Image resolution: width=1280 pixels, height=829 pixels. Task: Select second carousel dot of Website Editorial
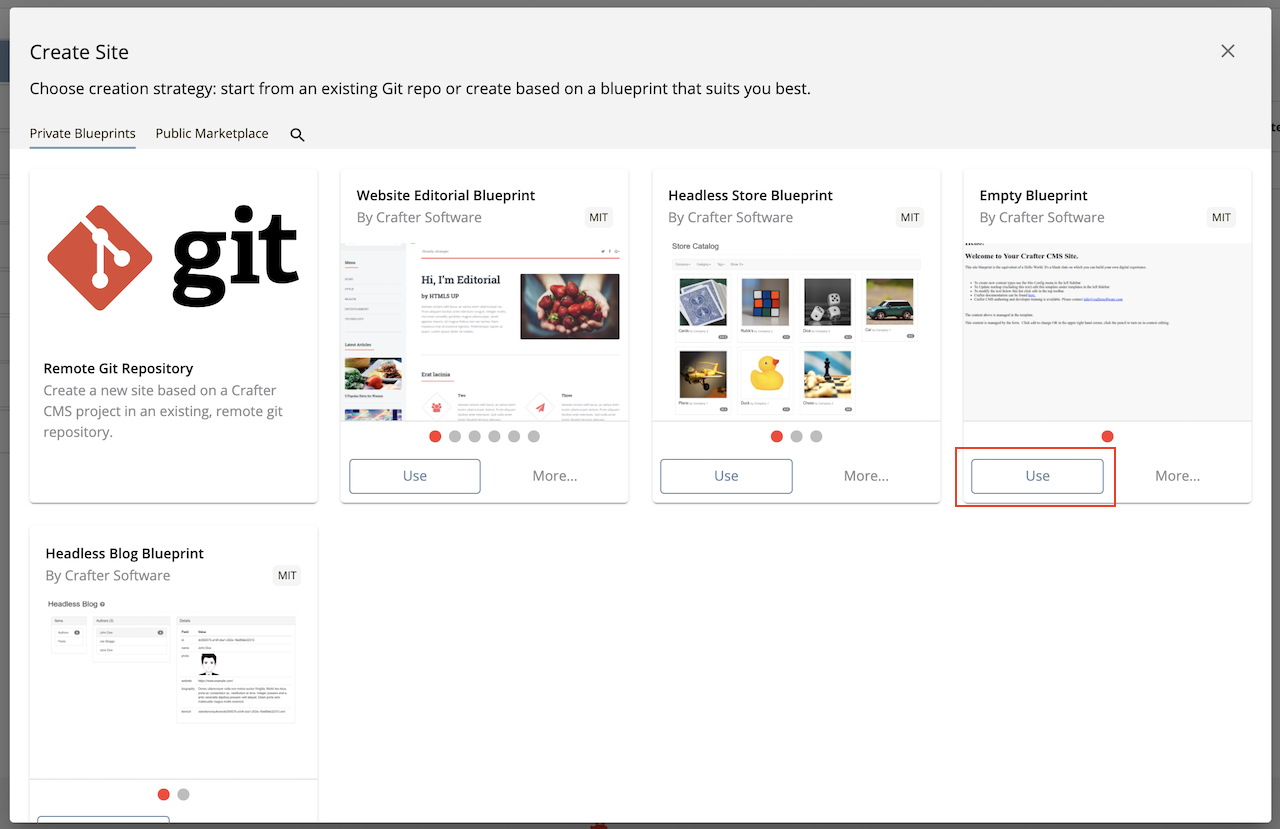tap(455, 436)
